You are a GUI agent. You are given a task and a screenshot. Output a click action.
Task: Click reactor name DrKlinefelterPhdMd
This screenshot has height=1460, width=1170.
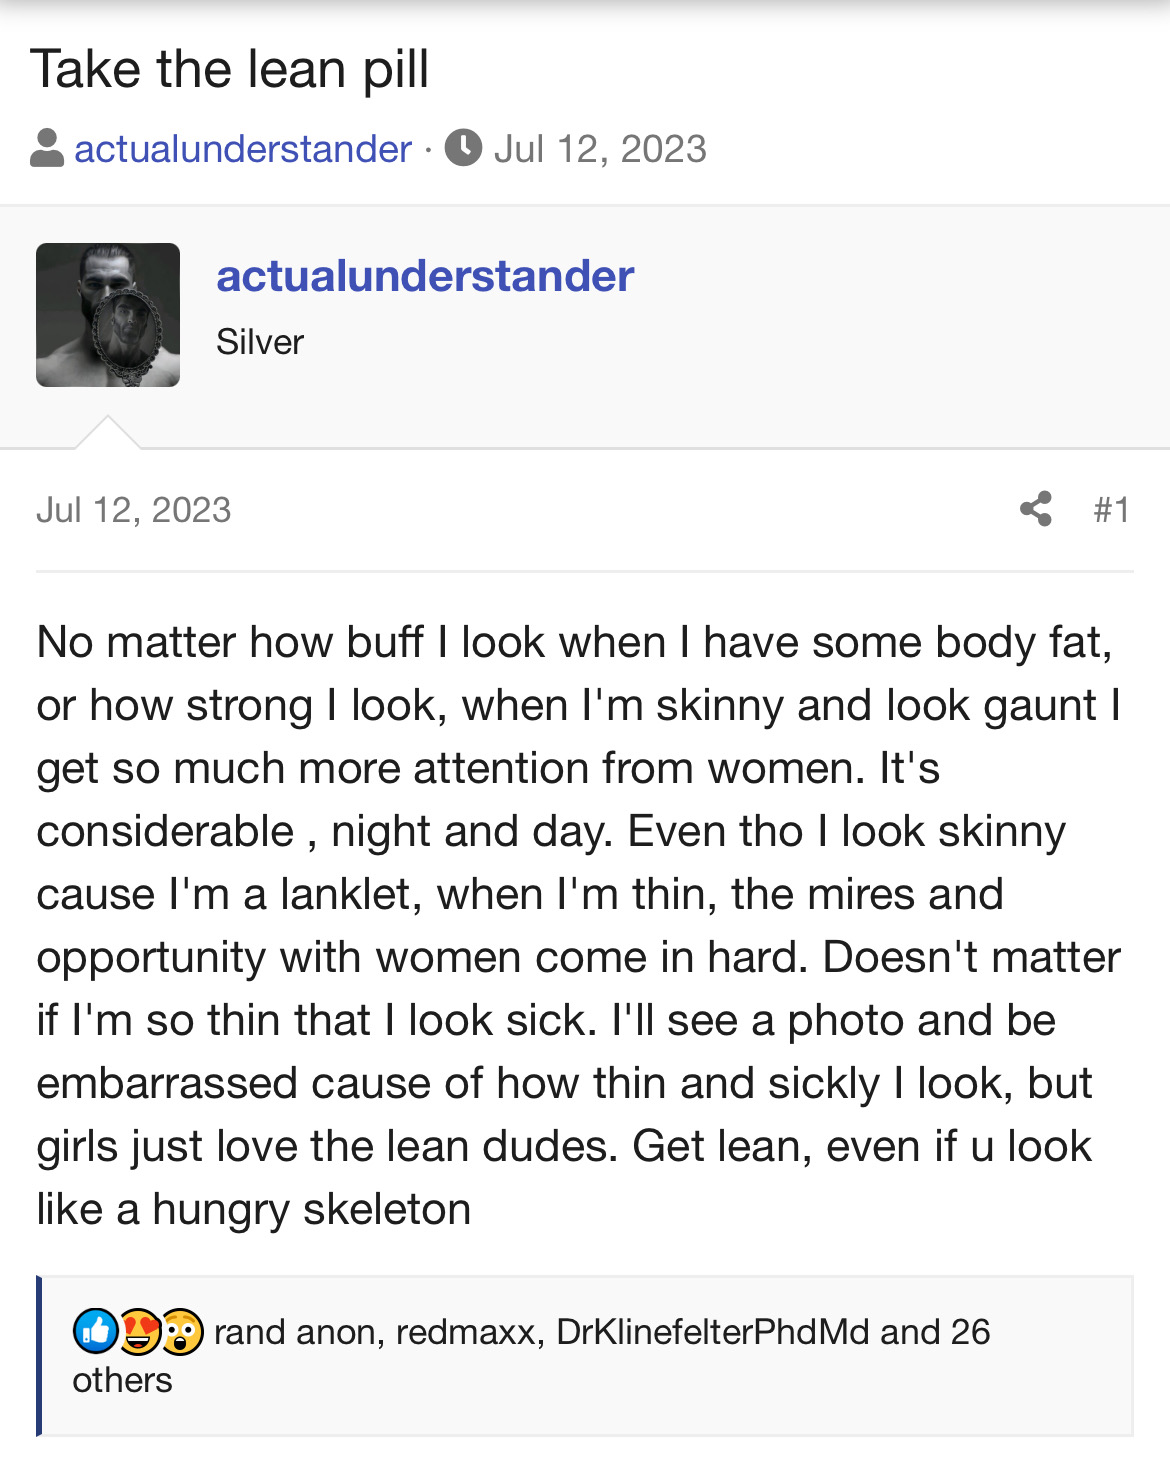point(712,1332)
